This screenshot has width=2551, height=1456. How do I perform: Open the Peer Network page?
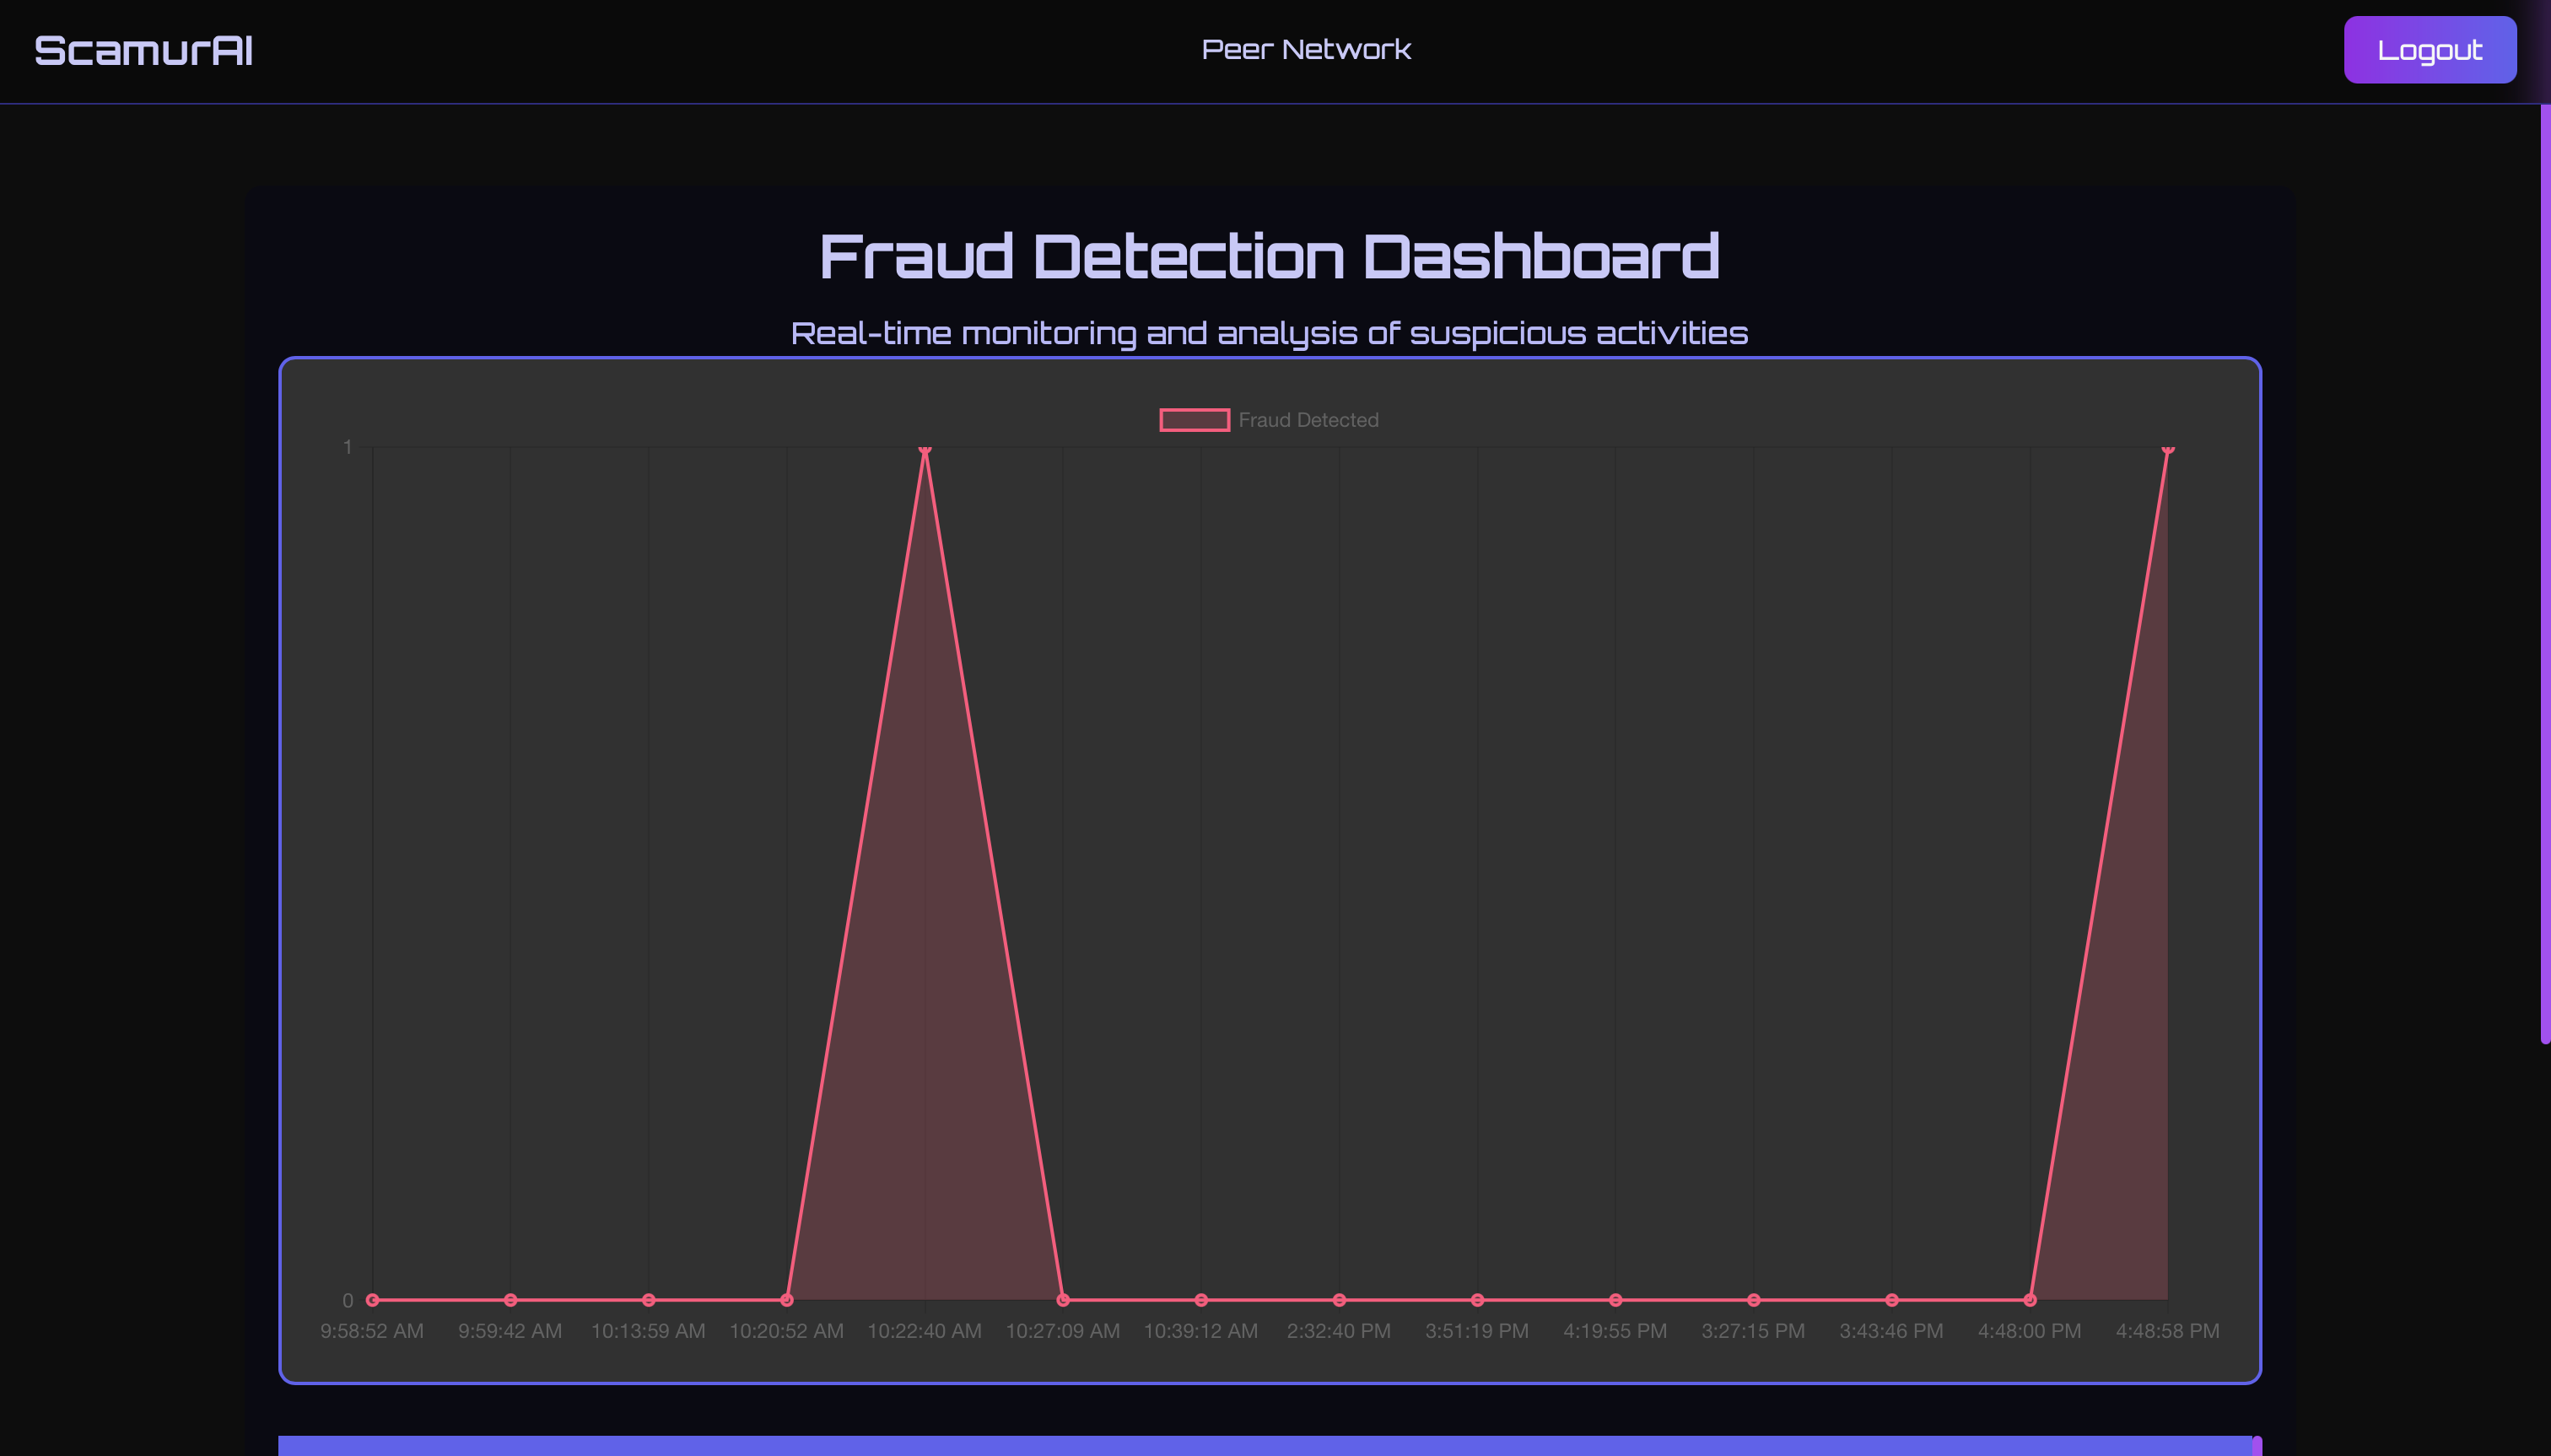[x=1305, y=49]
